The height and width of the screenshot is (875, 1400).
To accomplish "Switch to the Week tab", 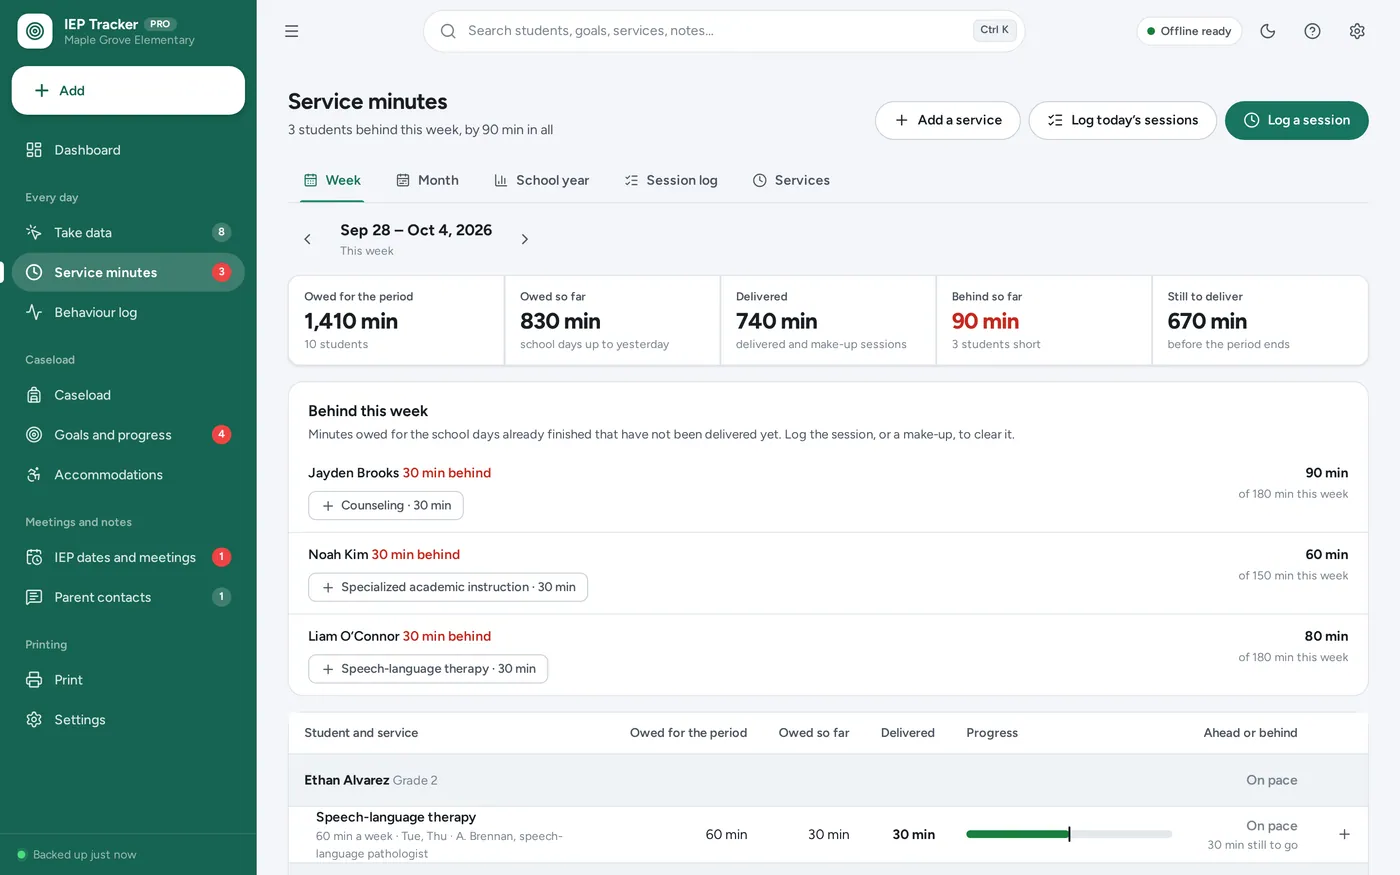I will pyautogui.click(x=332, y=180).
